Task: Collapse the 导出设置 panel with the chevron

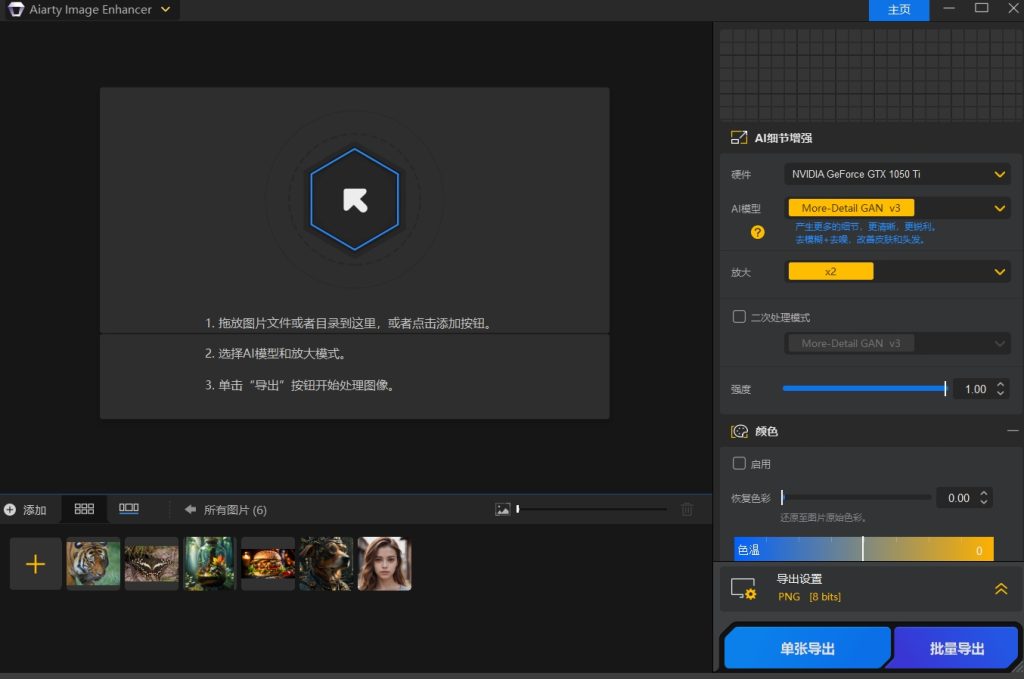Action: tap(1000, 589)
